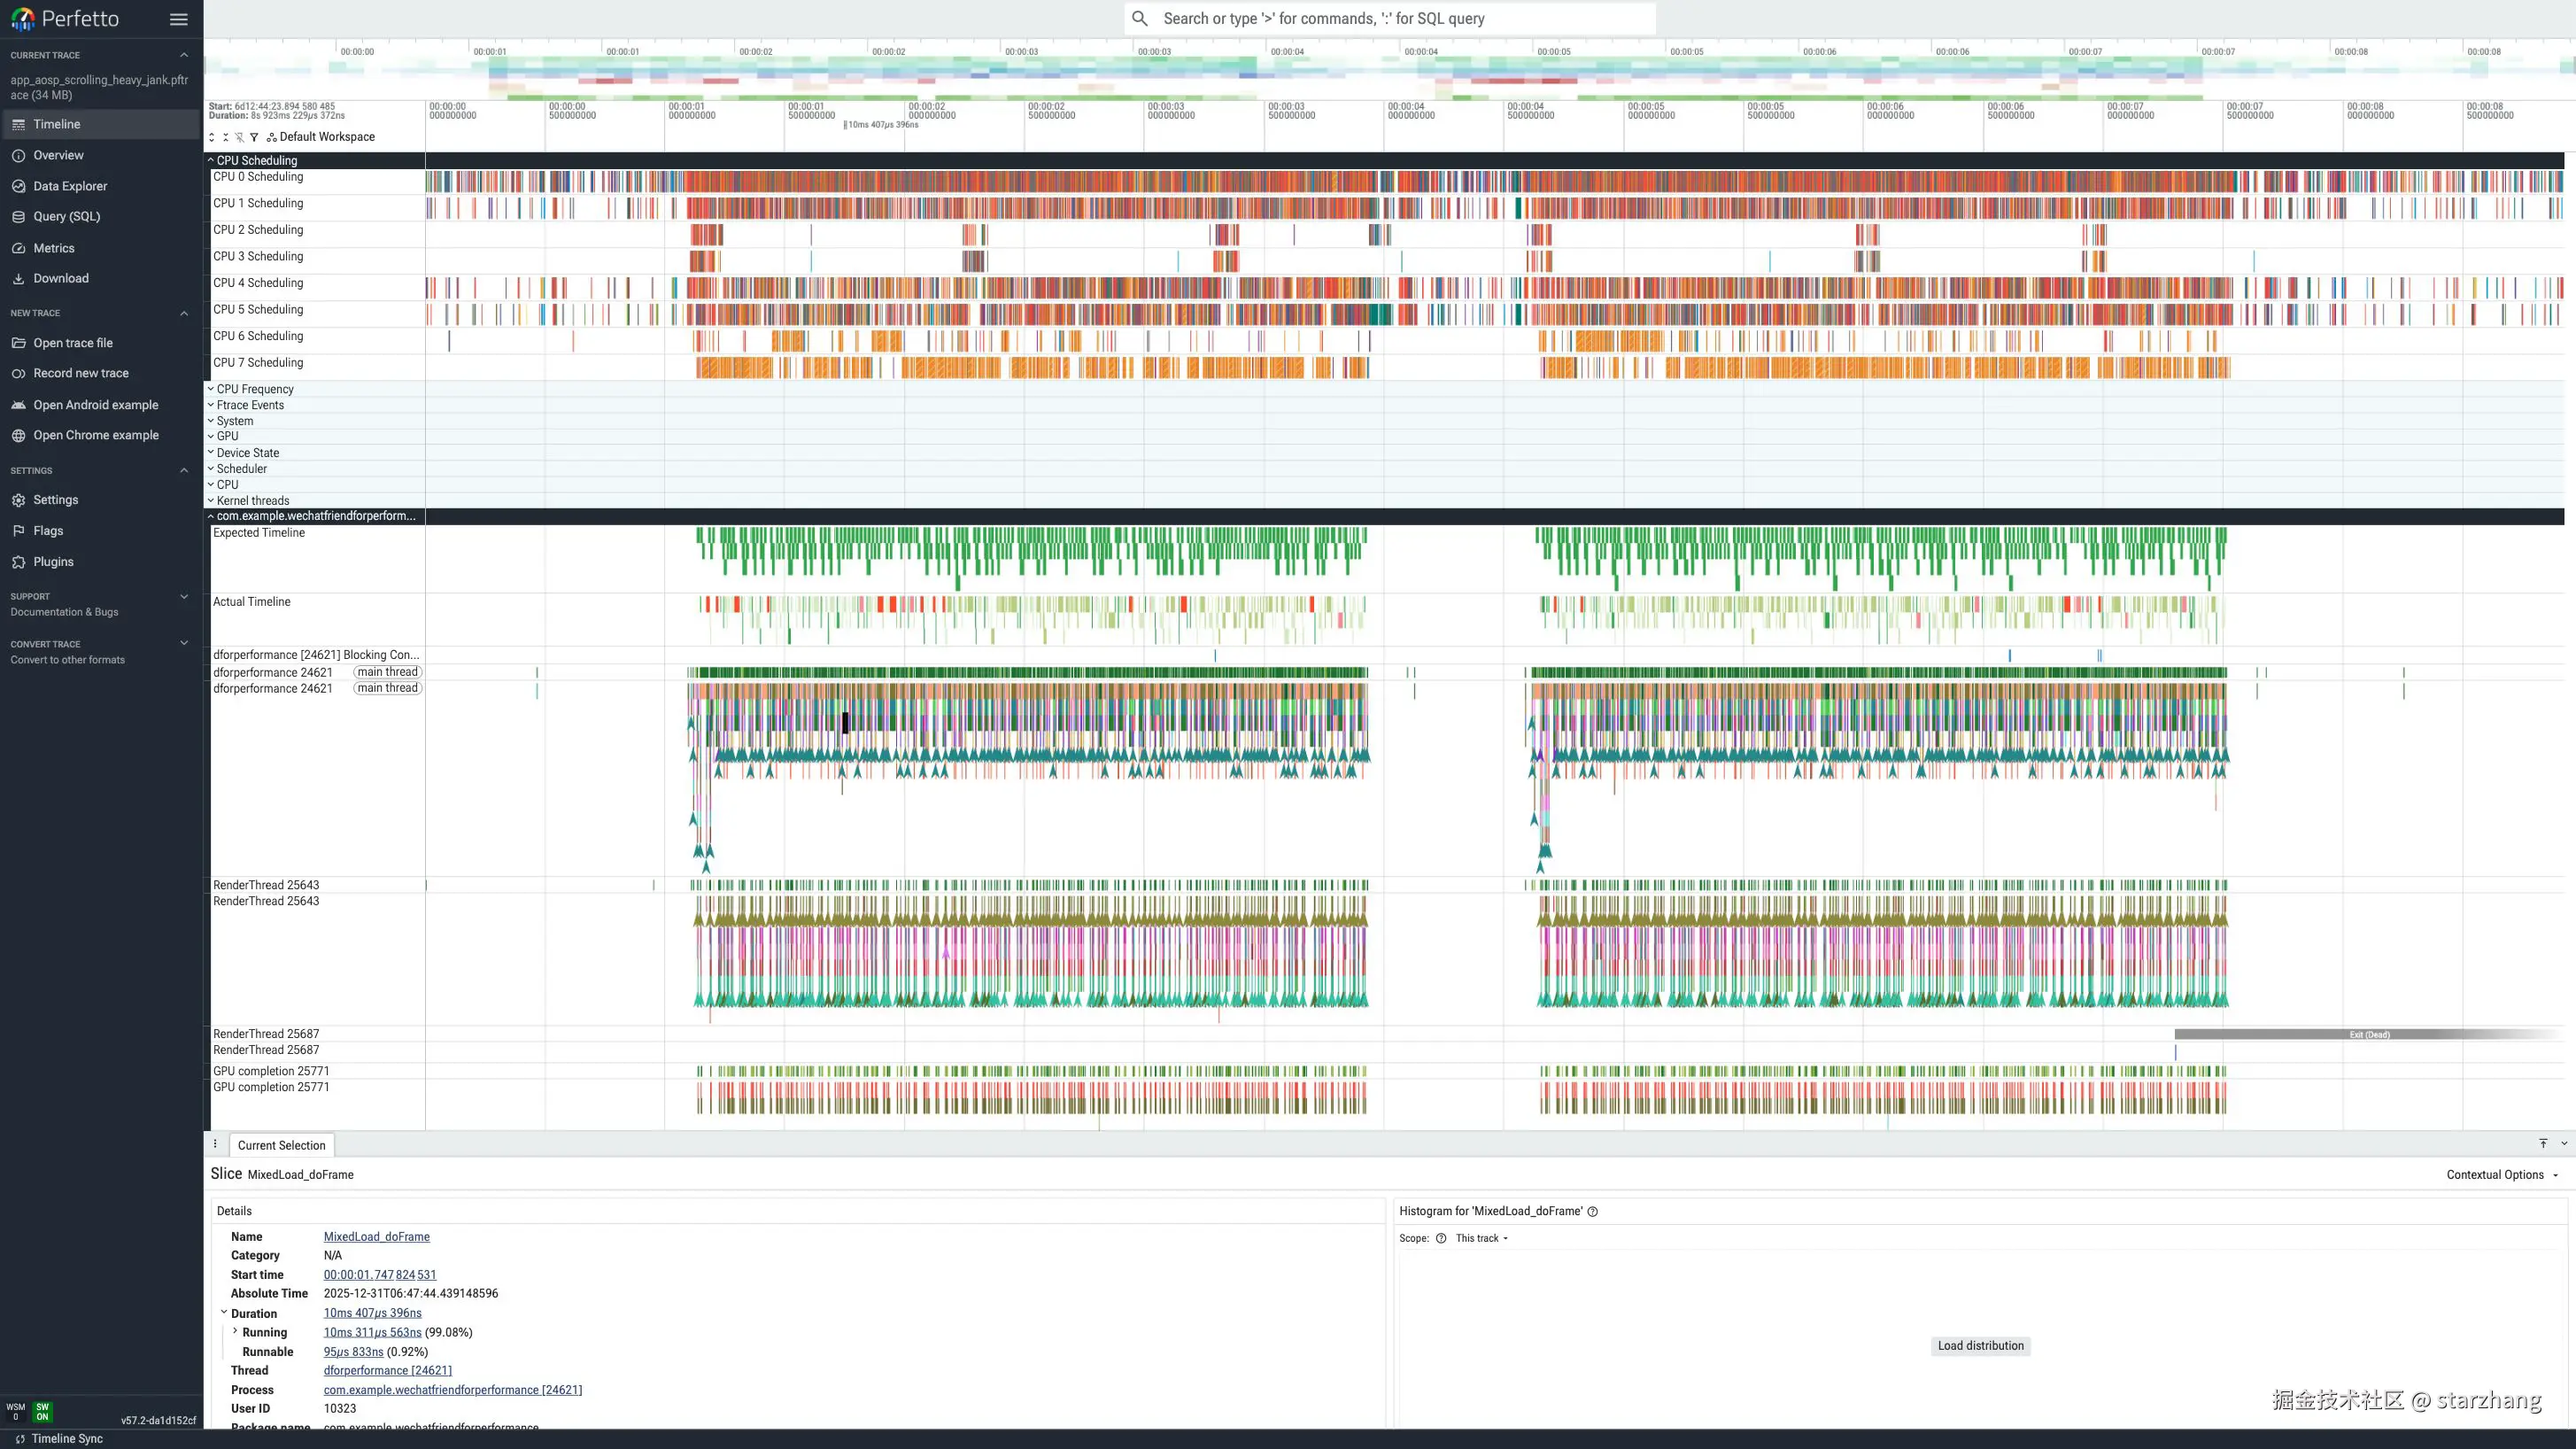2576x1449 pixels.
Task: Expand the Convert Trace sidebar section
Action: [x=184, y=643]
